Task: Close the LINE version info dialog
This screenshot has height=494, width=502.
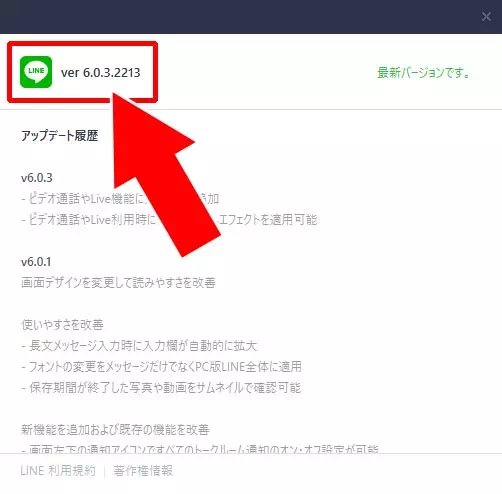Action: click(486, 16)
